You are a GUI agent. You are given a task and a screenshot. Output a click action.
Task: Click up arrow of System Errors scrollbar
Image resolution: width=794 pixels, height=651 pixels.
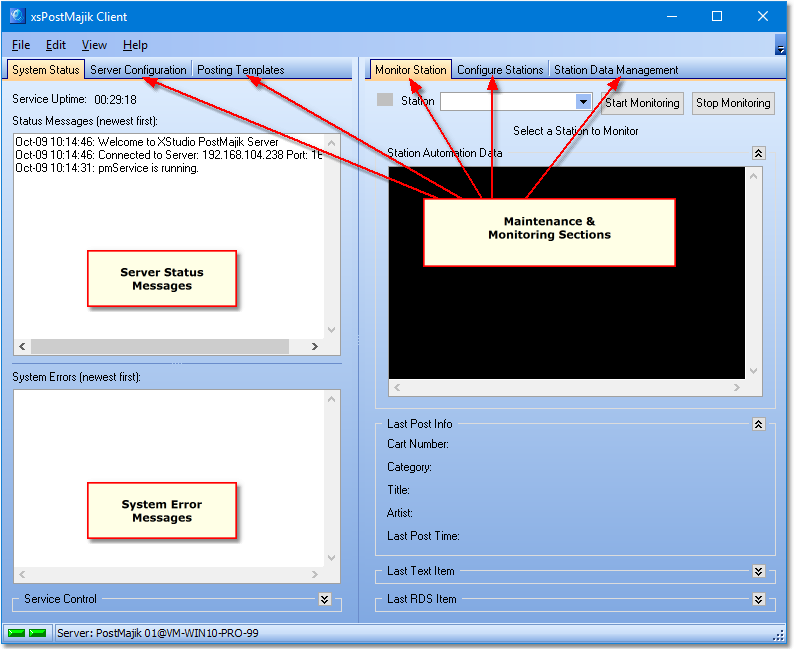(332, 399)
